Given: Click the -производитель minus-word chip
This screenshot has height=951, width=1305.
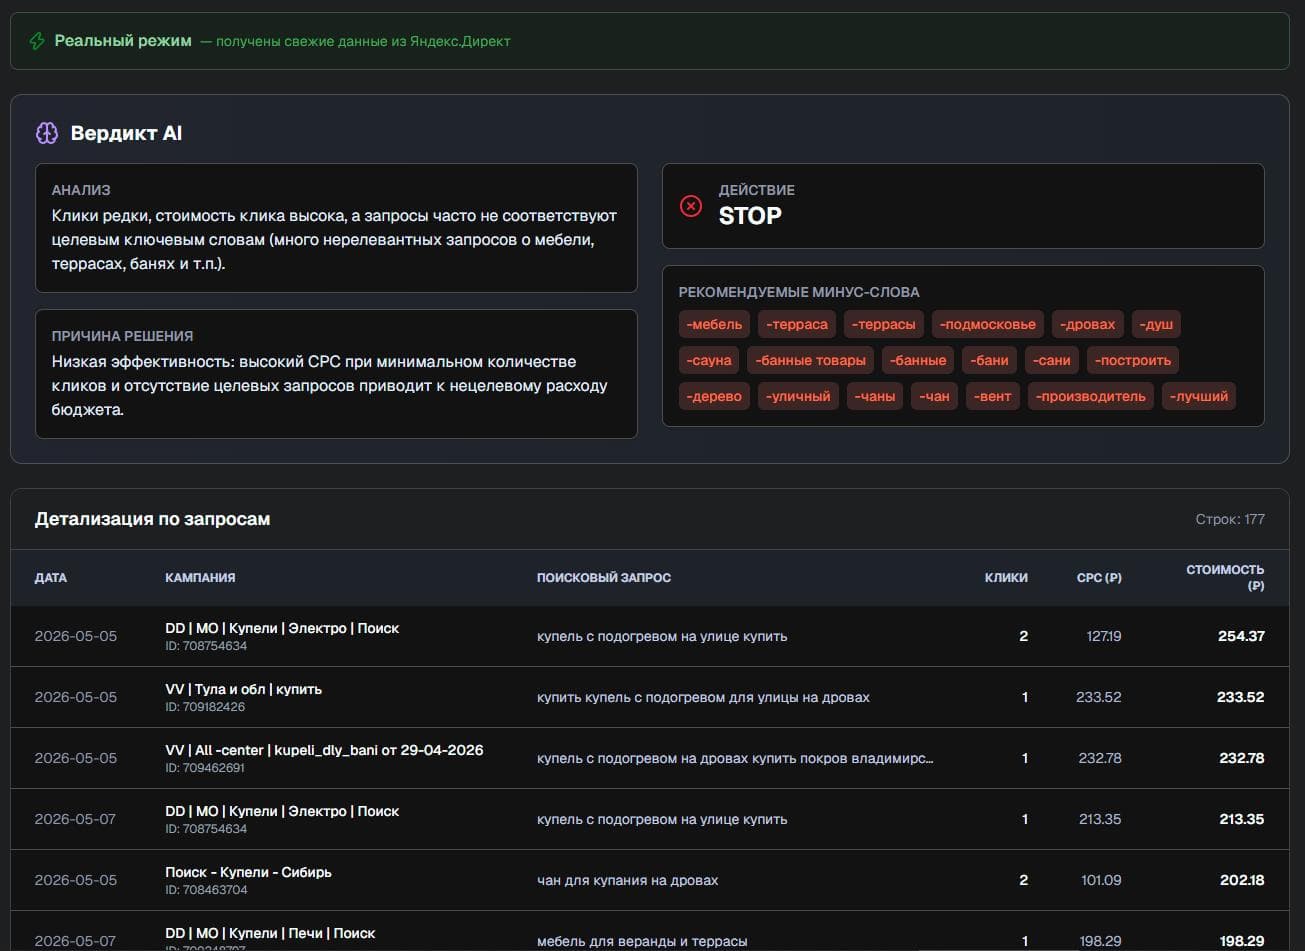Looking at the screenshot, I should coord(1091,396).
